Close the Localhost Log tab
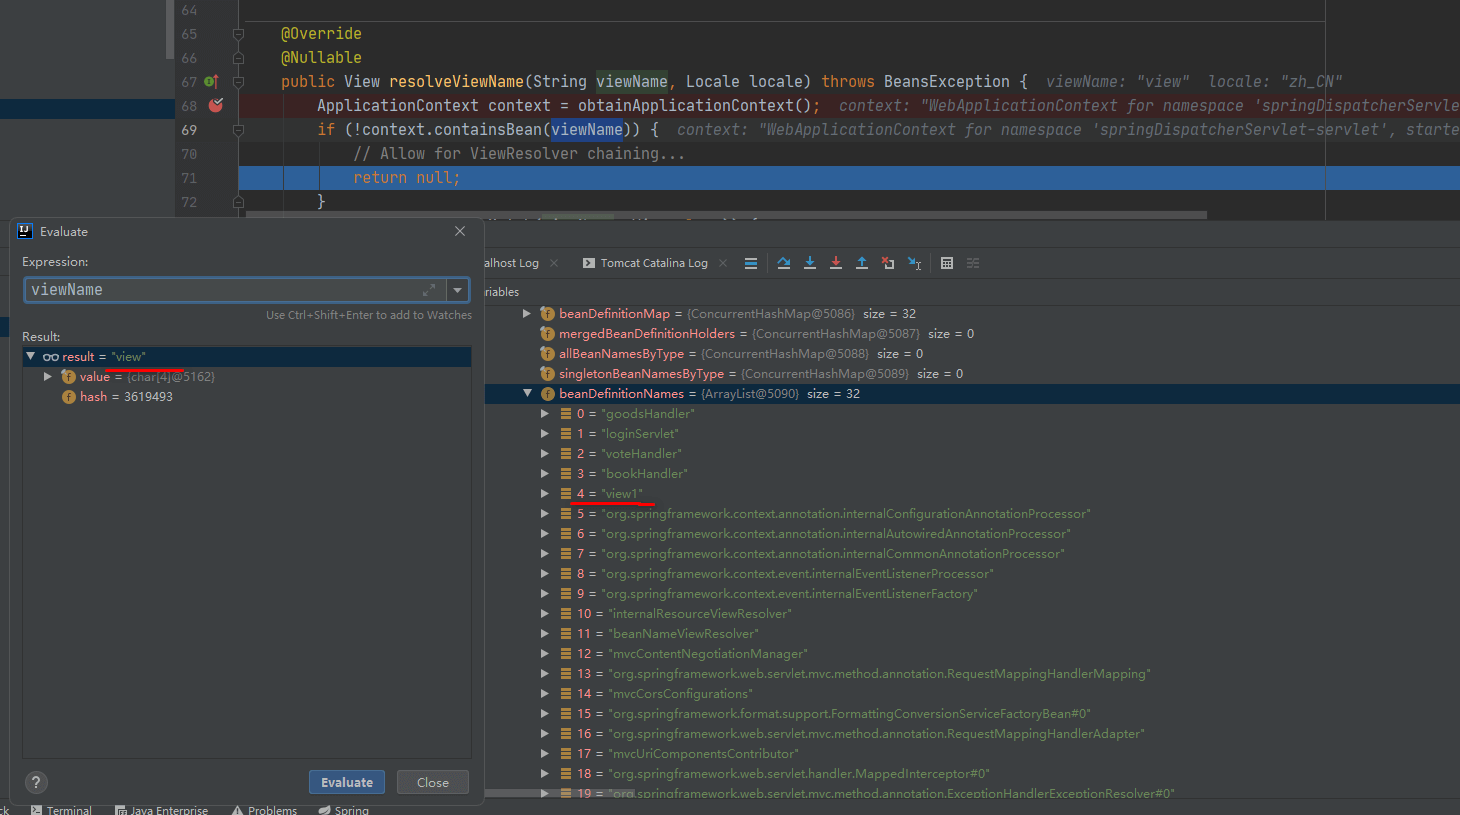Screen dimensions: 1460x815 click(554, 263)
